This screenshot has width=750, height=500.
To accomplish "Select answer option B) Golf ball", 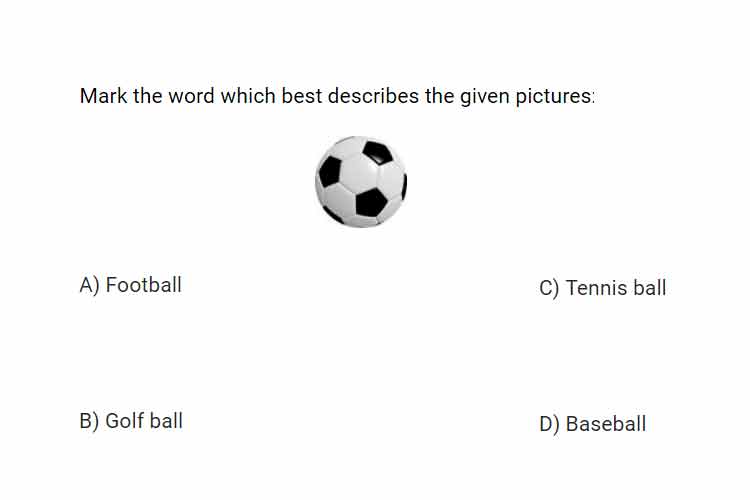I will click(x=131, y=421).
